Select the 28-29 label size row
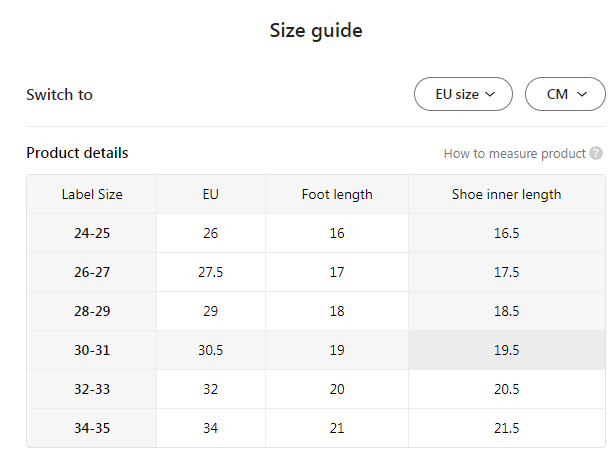The image size is (611, 450). click(x=92, y=311)
